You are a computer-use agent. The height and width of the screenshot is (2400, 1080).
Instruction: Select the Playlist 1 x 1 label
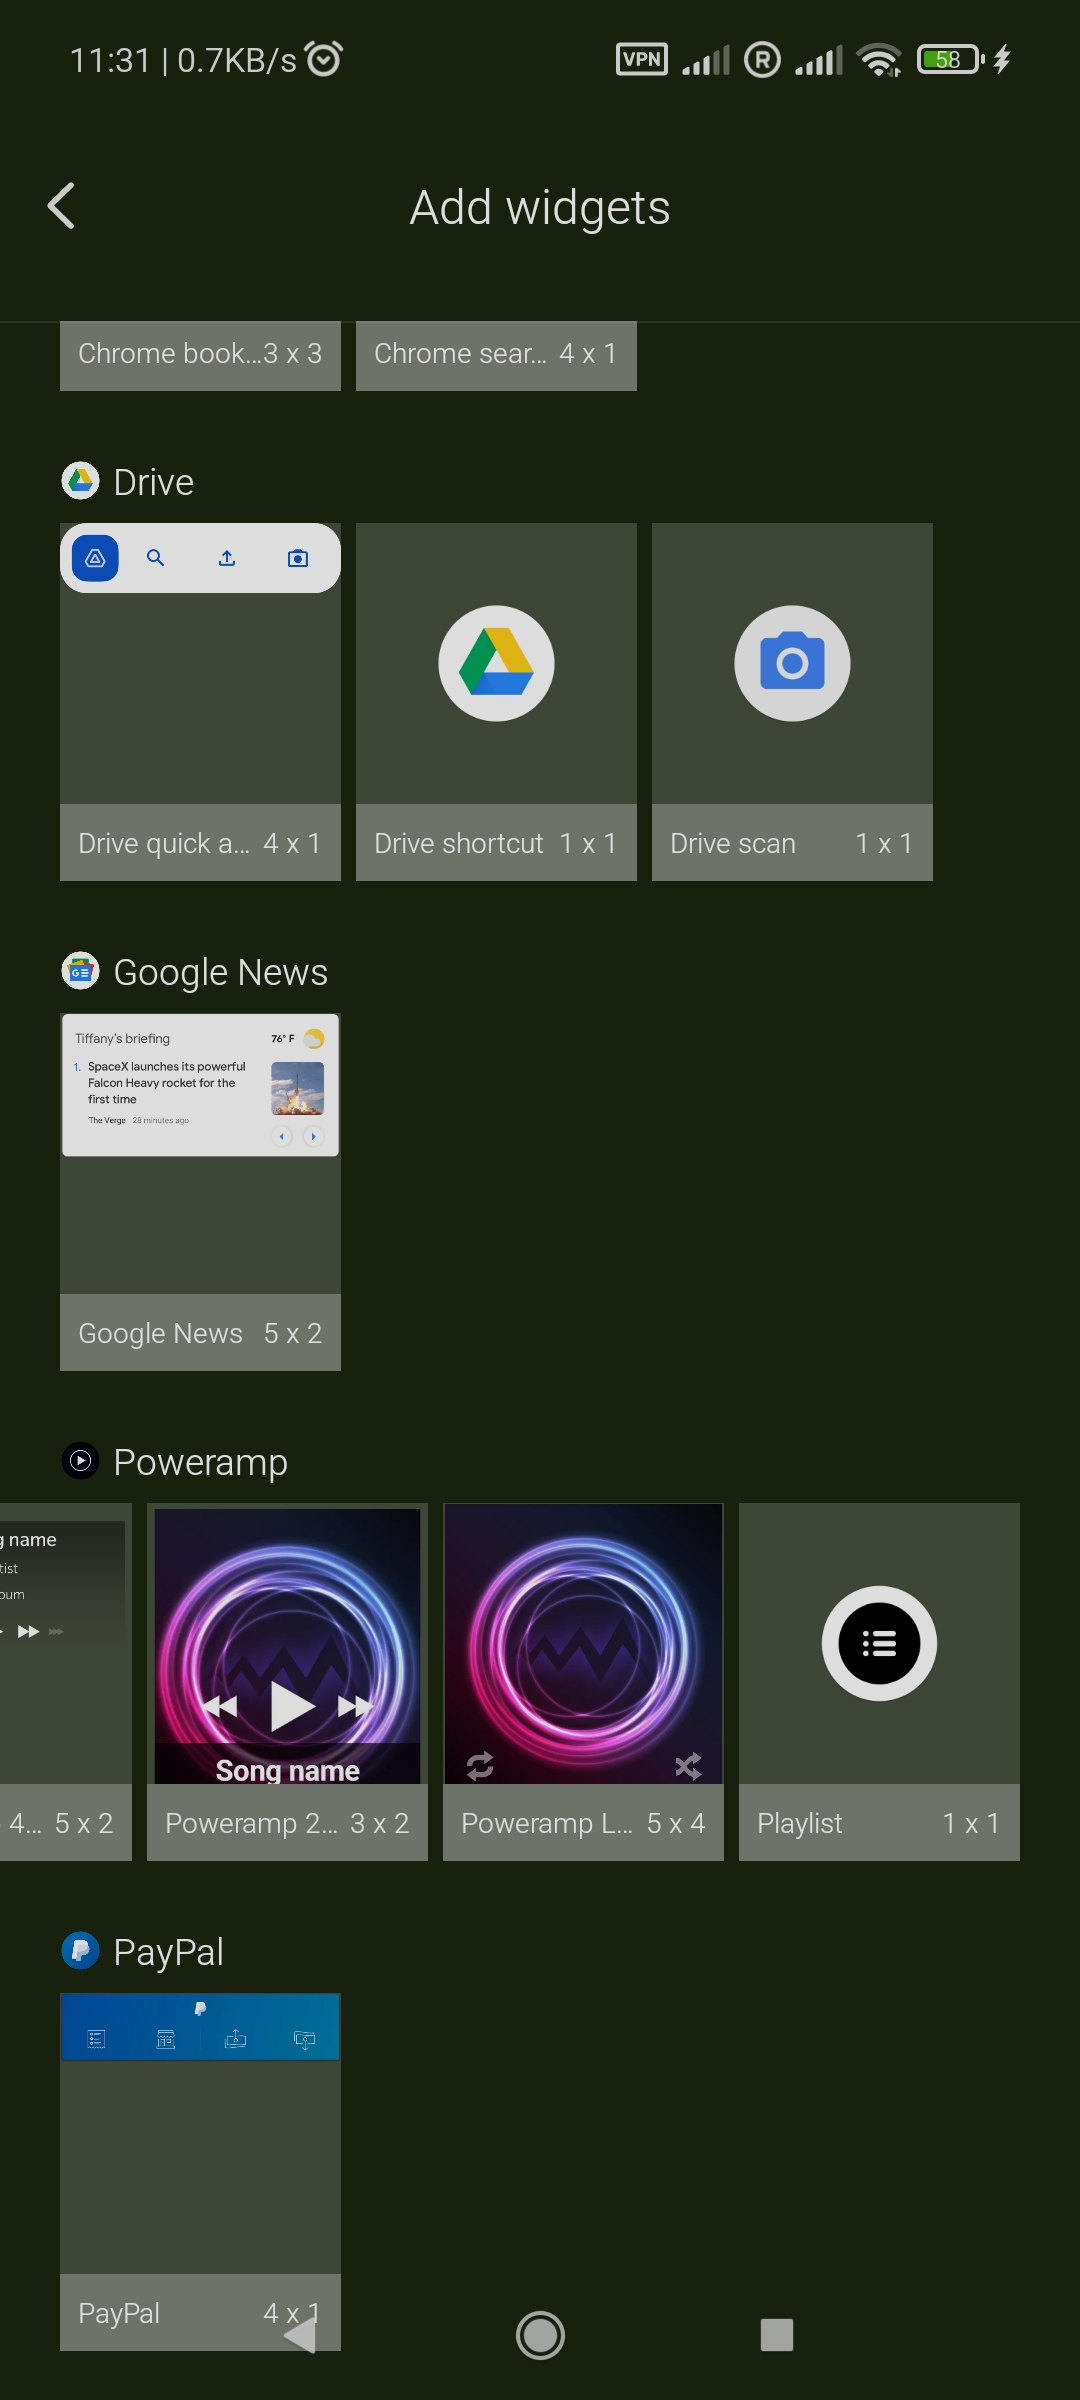tap(879, 1823)
